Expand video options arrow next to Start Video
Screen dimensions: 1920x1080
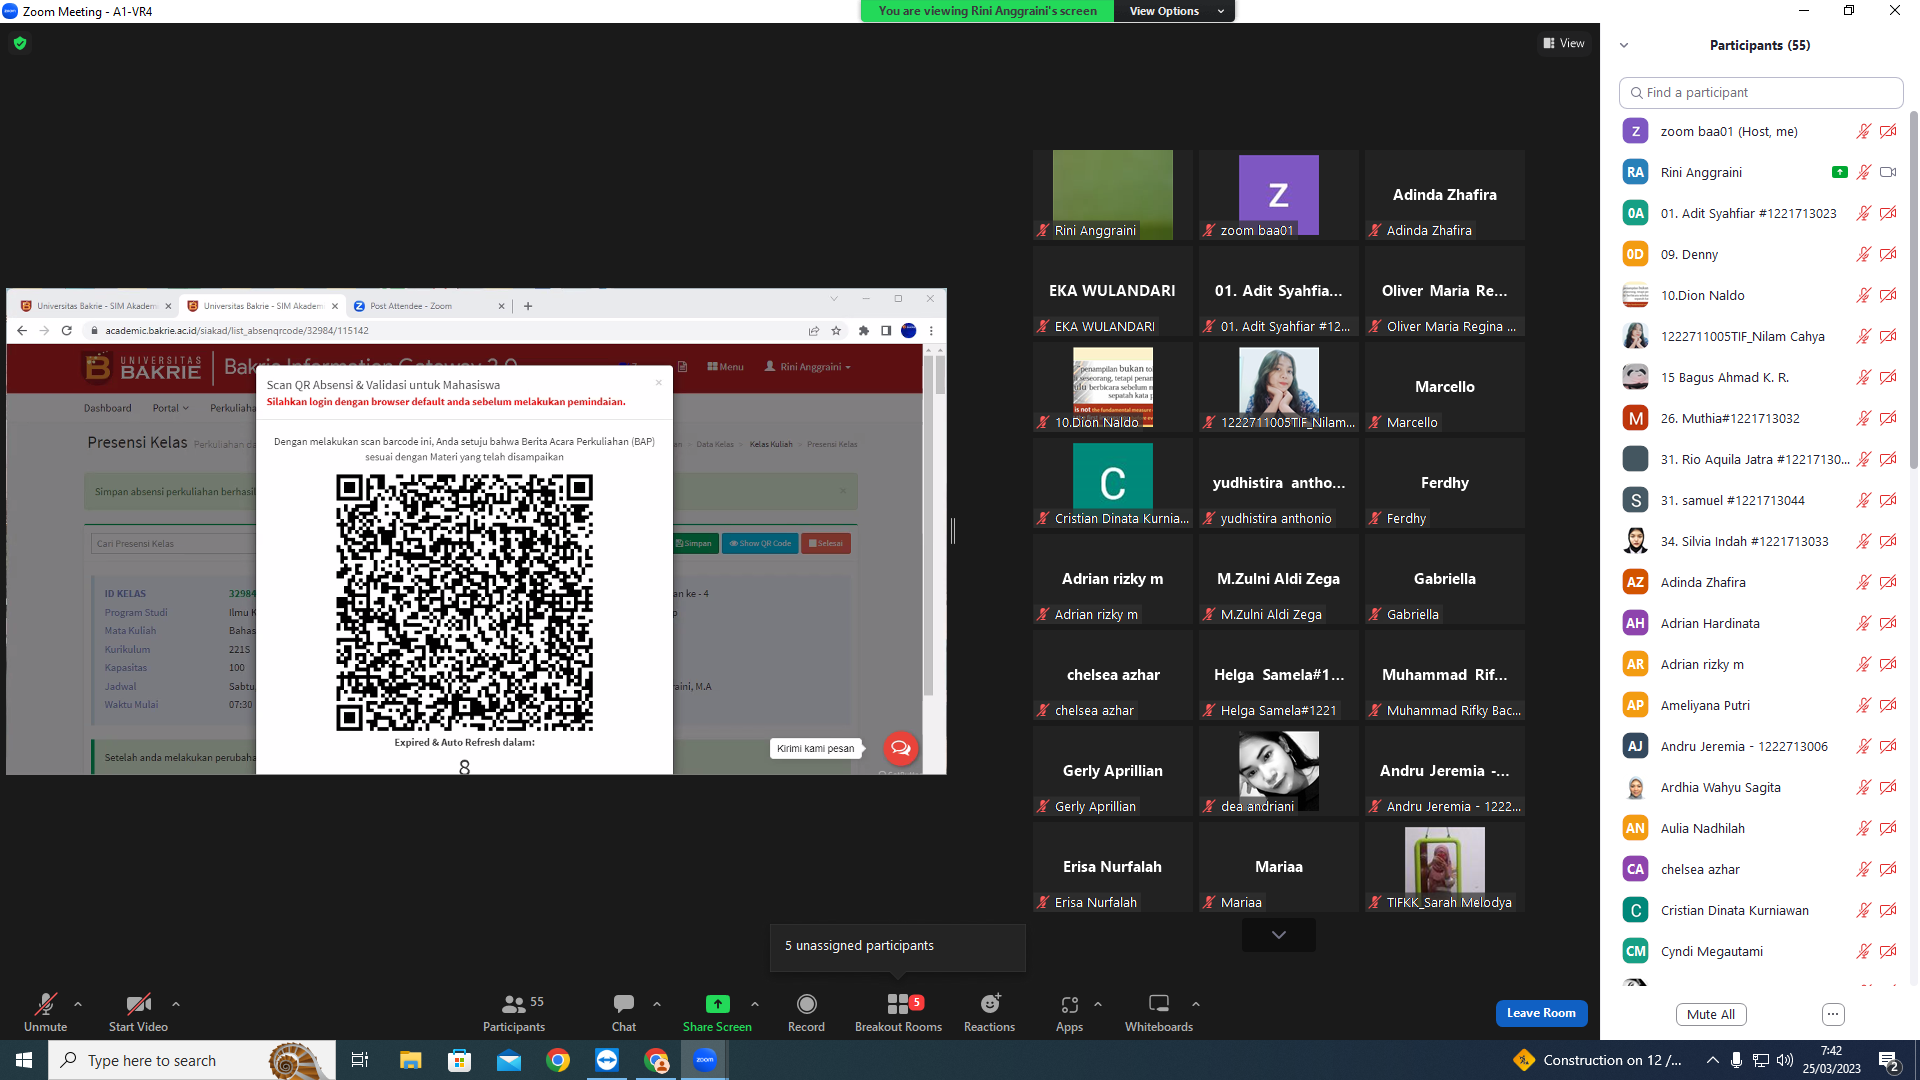[x=176, y=1004]
